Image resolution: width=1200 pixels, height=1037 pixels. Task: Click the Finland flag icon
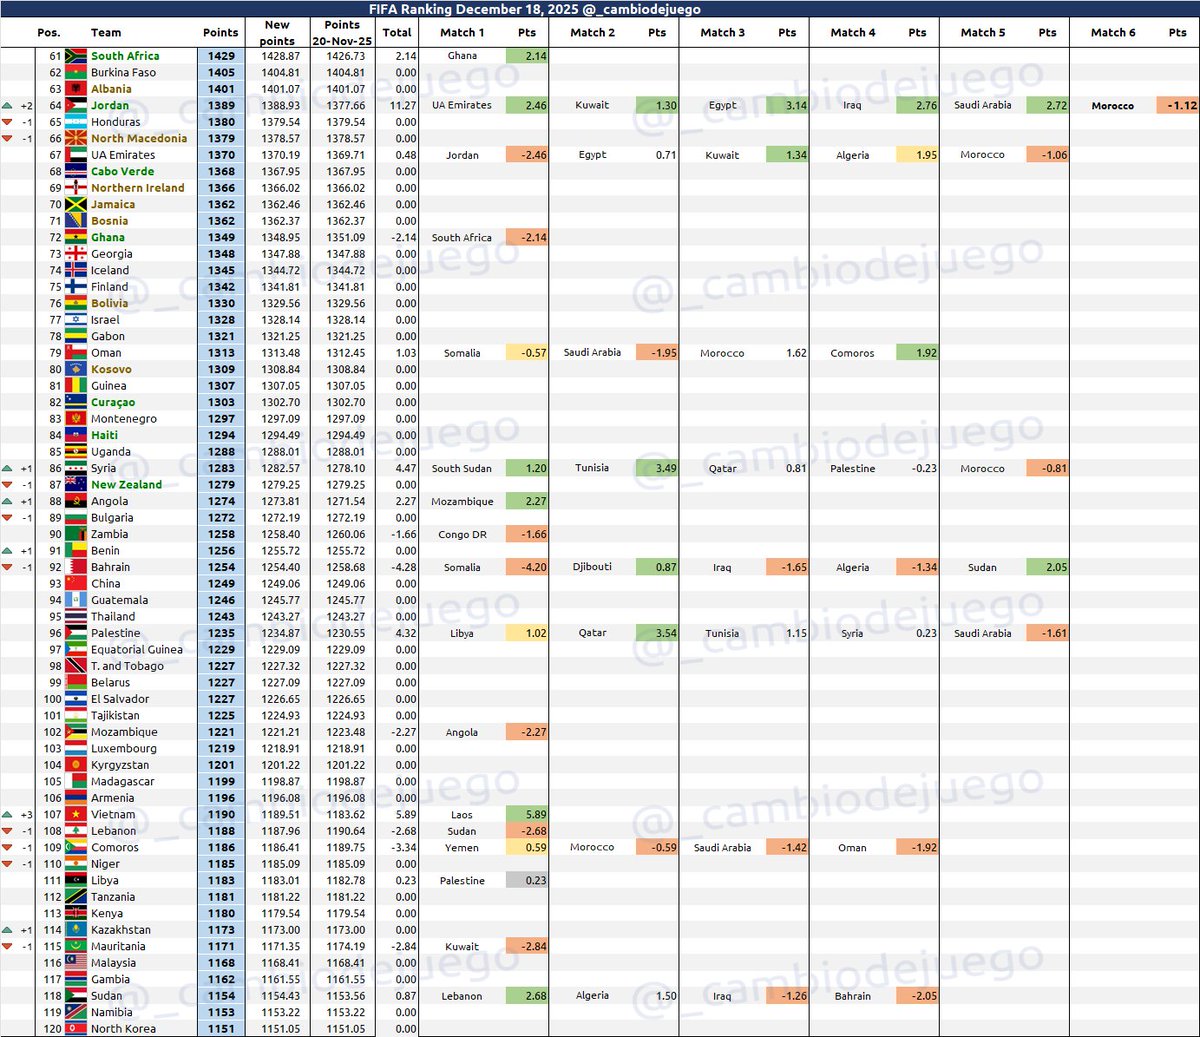[x=76, y=287]
